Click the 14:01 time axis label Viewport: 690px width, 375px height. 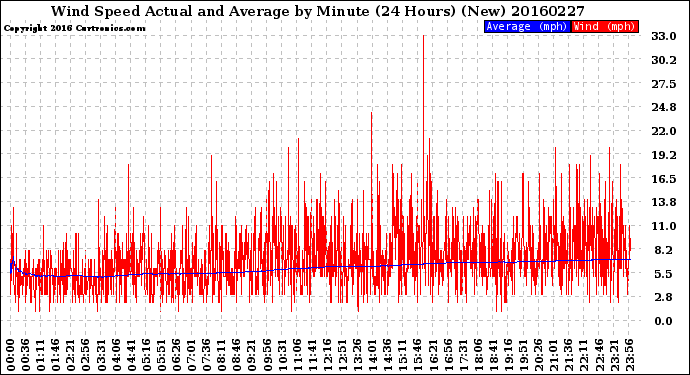373,355
